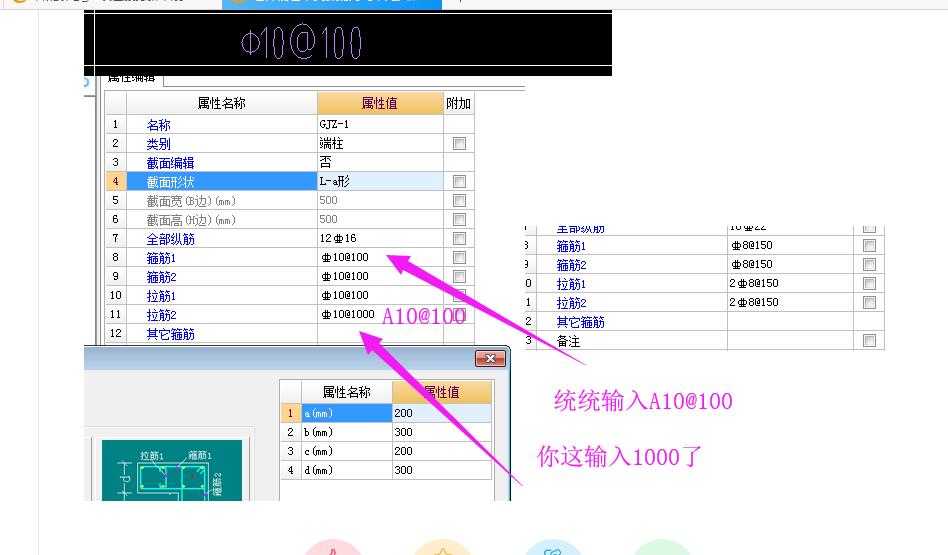Edit the 12⌀16 longitudinal bar value
The height and width of the screenshot is (555, 948).
(380, 238)
